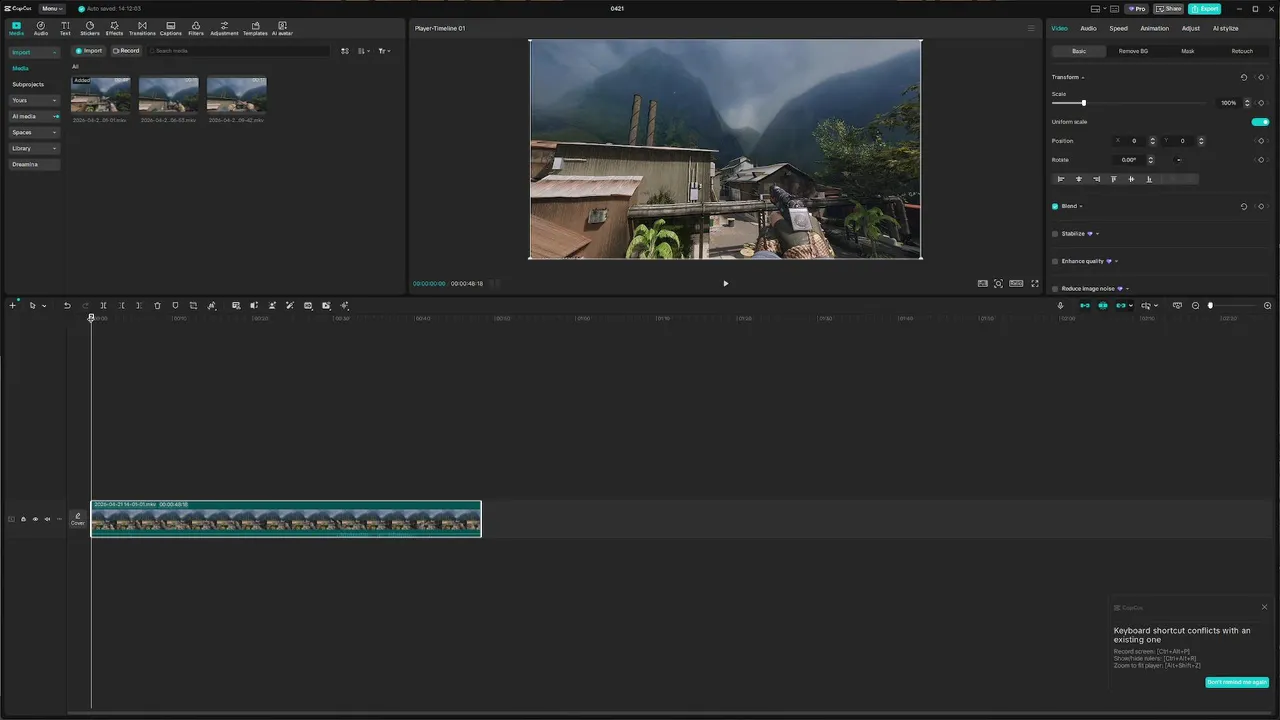Click the microphone voiceover record icon
The height and width of the screenshot is (720, 1280).
(1060, 305)
